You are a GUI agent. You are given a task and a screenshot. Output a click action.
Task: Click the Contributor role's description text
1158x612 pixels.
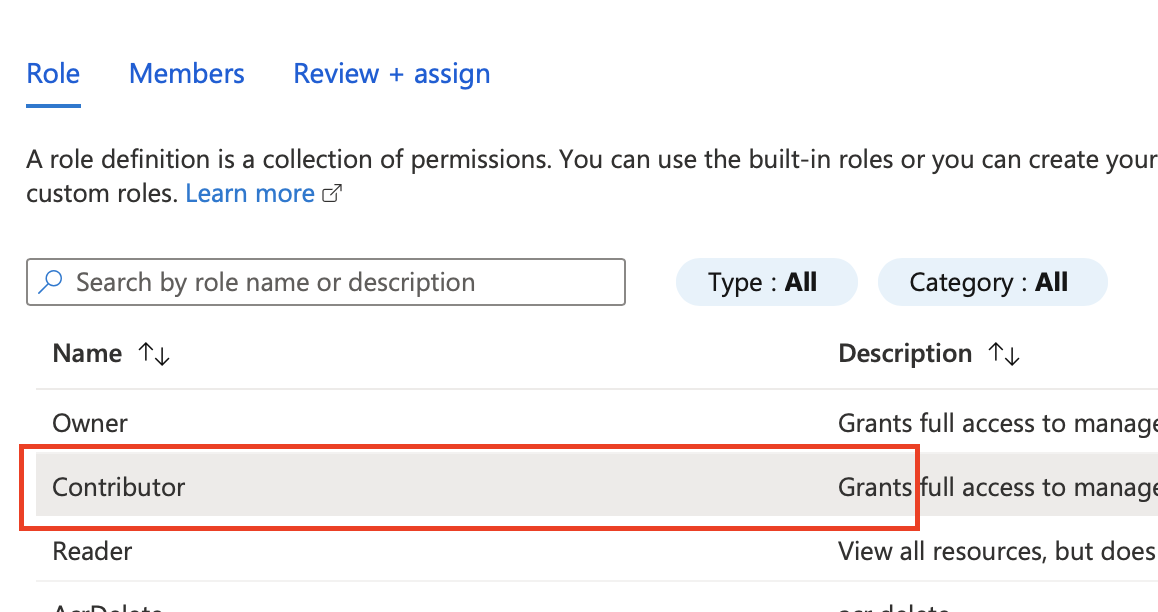click(x=996, y=487)
